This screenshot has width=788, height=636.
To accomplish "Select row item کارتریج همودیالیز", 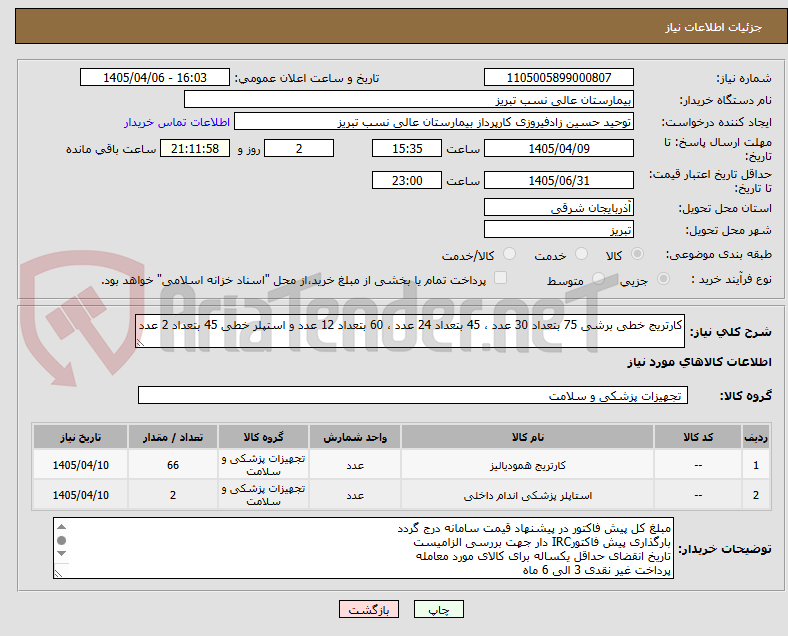I will [x=527, y=466].
